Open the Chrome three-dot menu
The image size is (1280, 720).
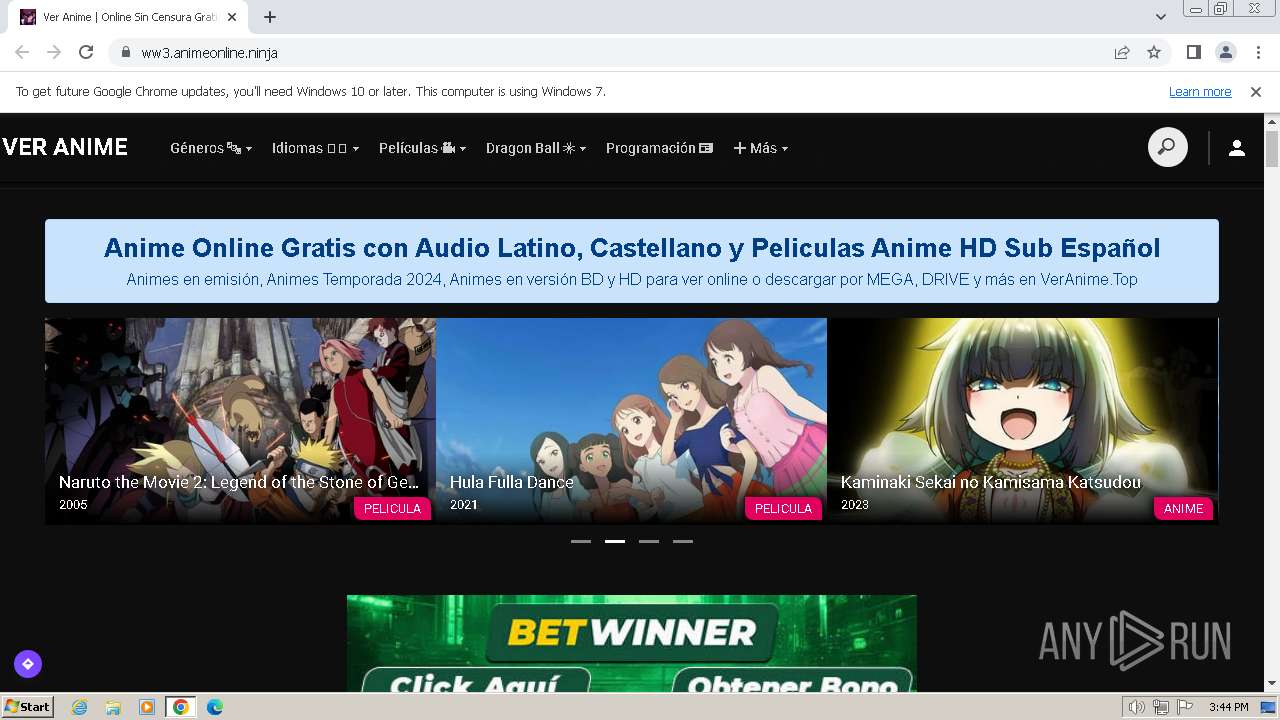pyautogui.click(x=1258, y=52)
